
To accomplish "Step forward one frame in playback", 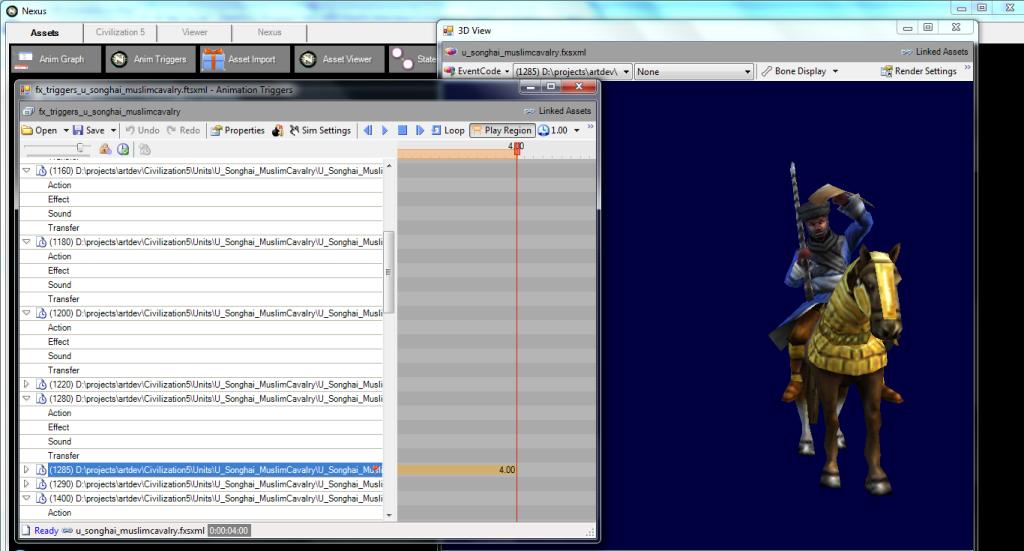I will [x=419, y=131].
